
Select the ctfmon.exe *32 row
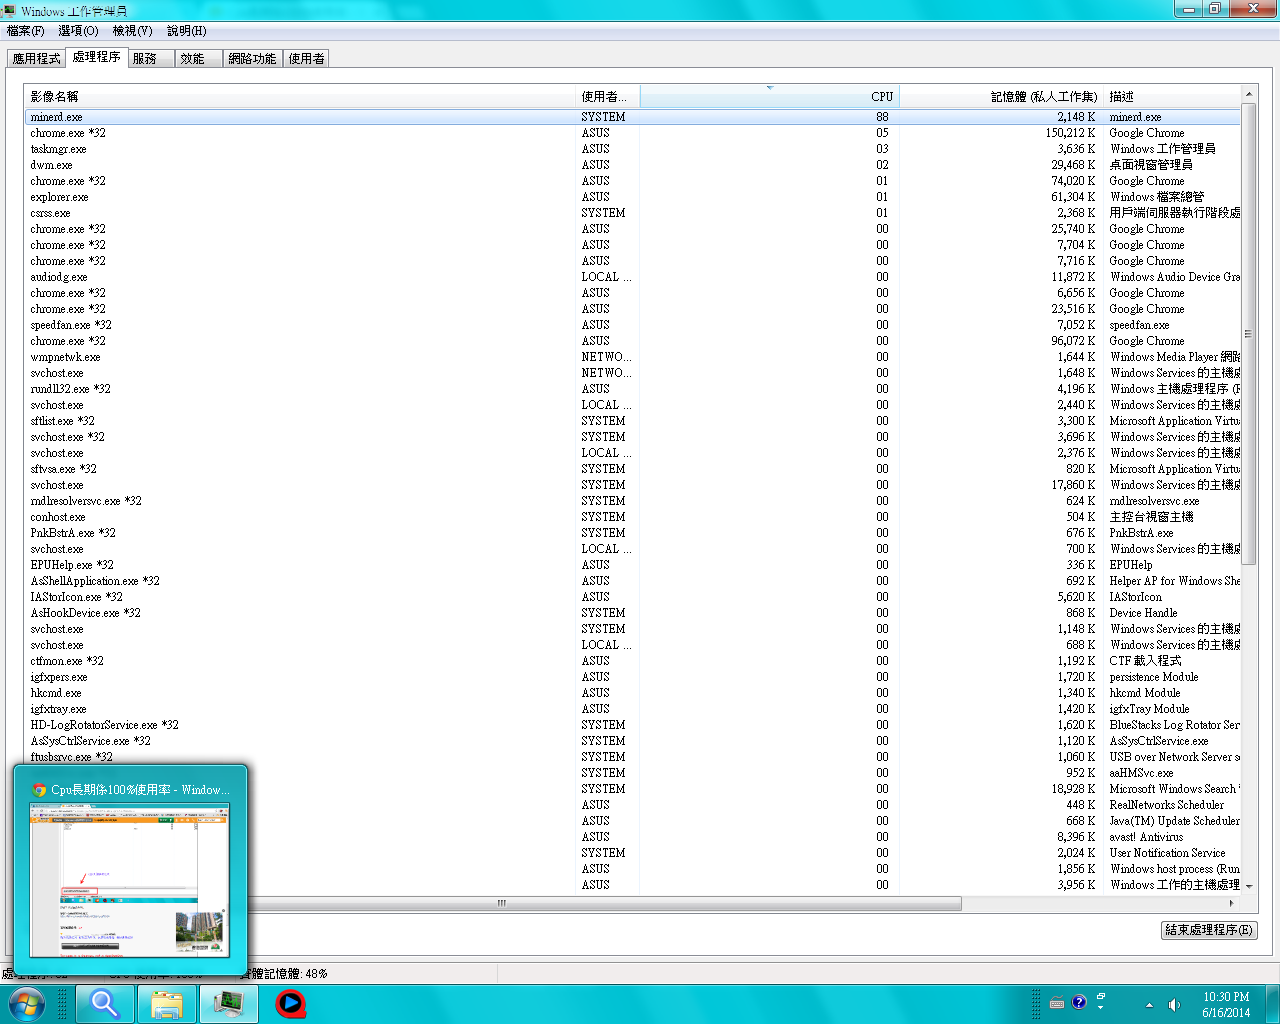pyautogui.click(x=632, y=661)
